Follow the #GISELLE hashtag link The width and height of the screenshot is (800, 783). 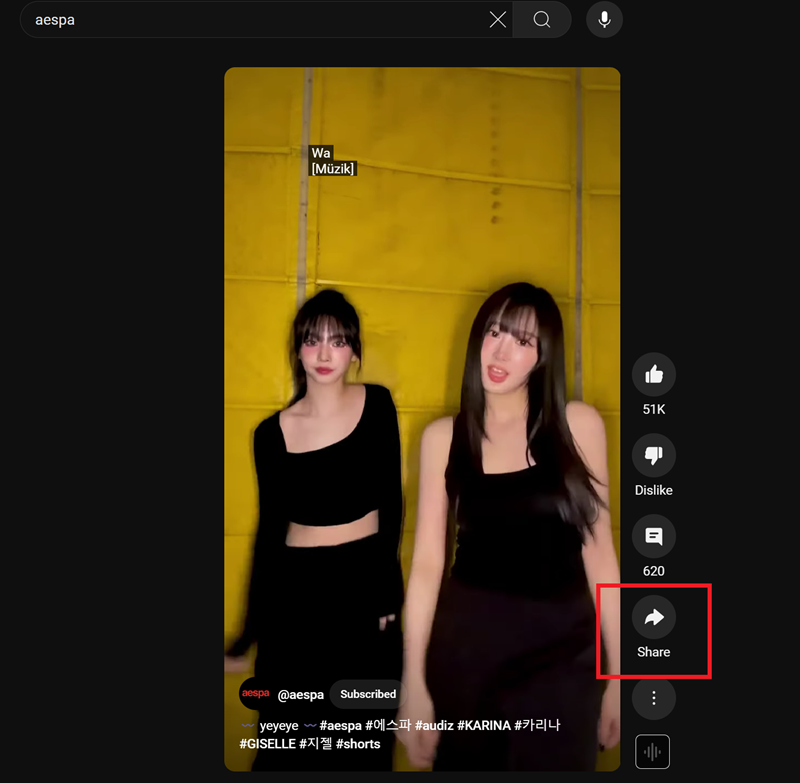click(x=267, y=744)
